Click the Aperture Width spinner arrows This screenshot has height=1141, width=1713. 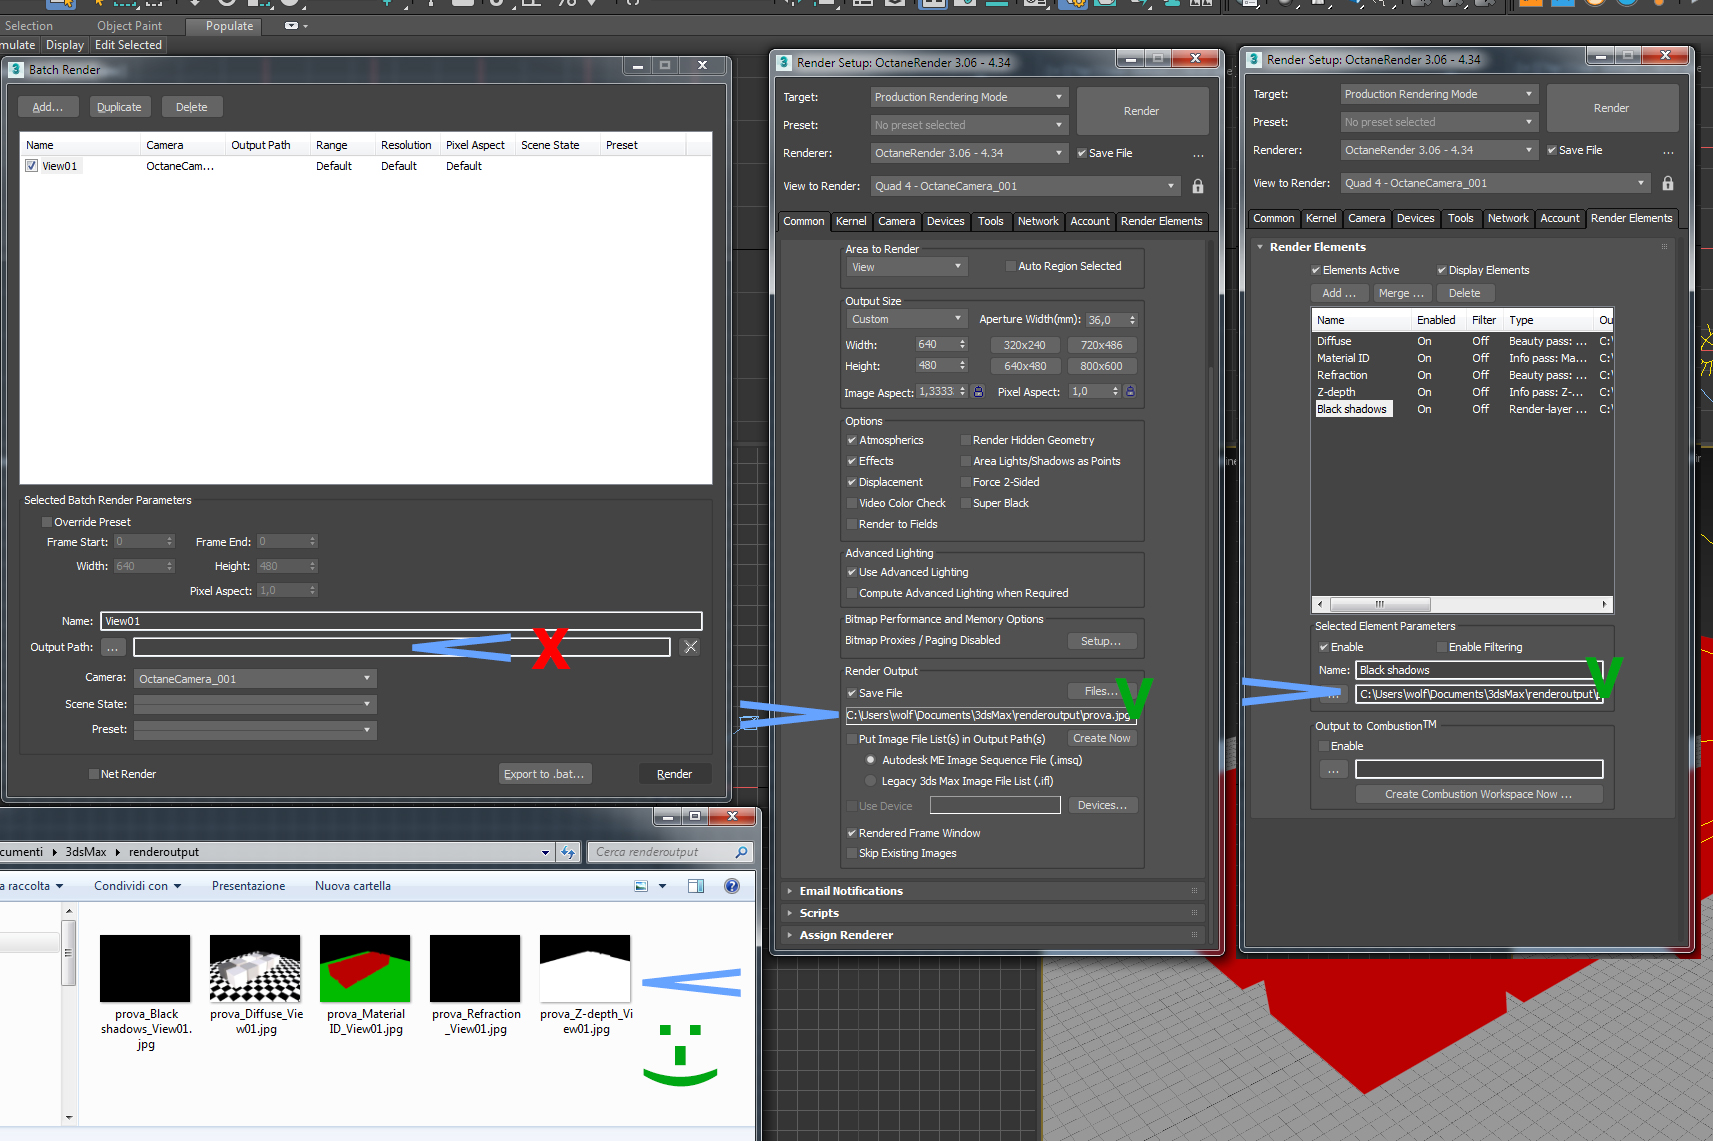(1133, 320)
